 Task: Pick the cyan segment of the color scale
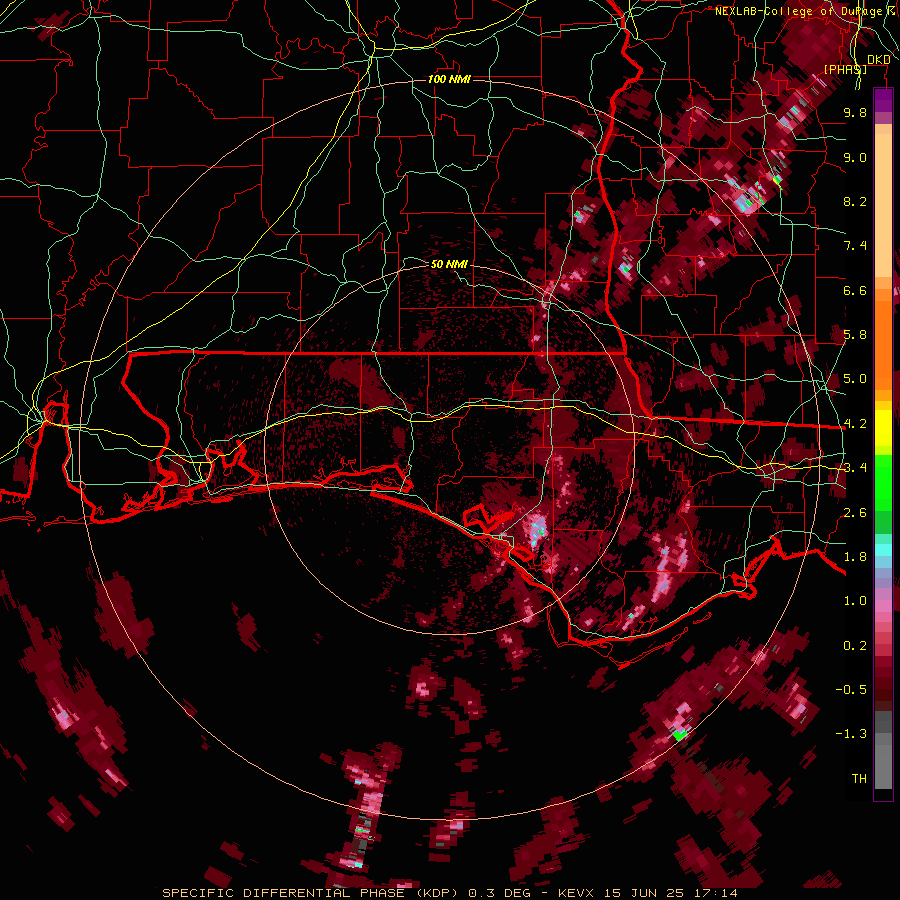pyautogui.click(x=883, y=550)
